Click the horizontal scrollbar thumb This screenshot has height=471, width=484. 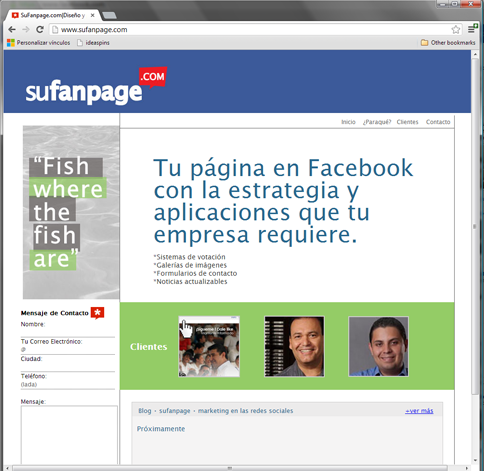click(x=230, y=468)
